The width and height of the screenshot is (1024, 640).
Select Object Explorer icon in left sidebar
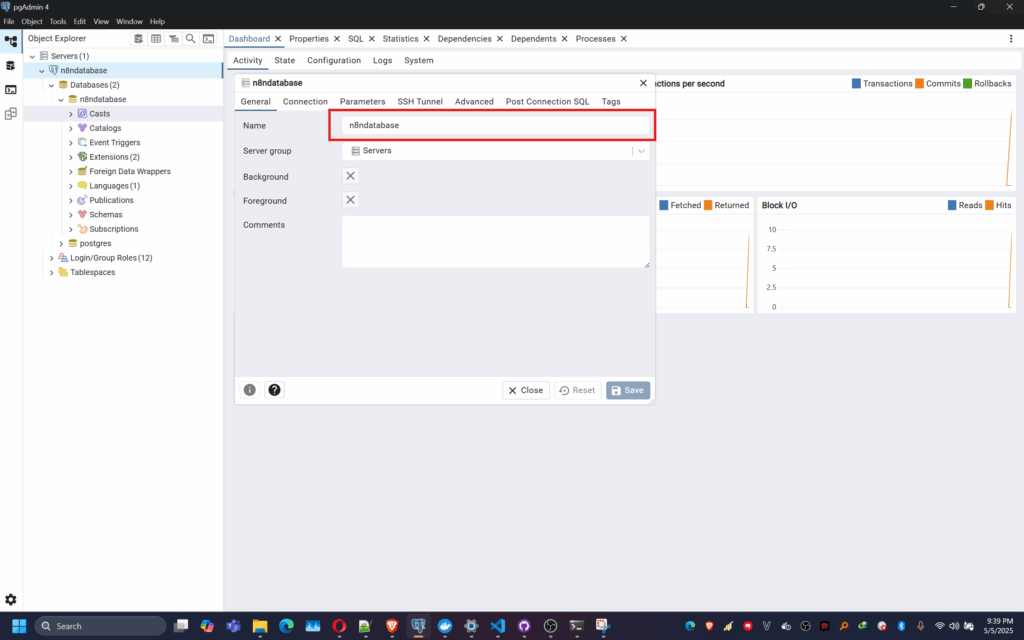pyautogui.click(x=11, y=41)
